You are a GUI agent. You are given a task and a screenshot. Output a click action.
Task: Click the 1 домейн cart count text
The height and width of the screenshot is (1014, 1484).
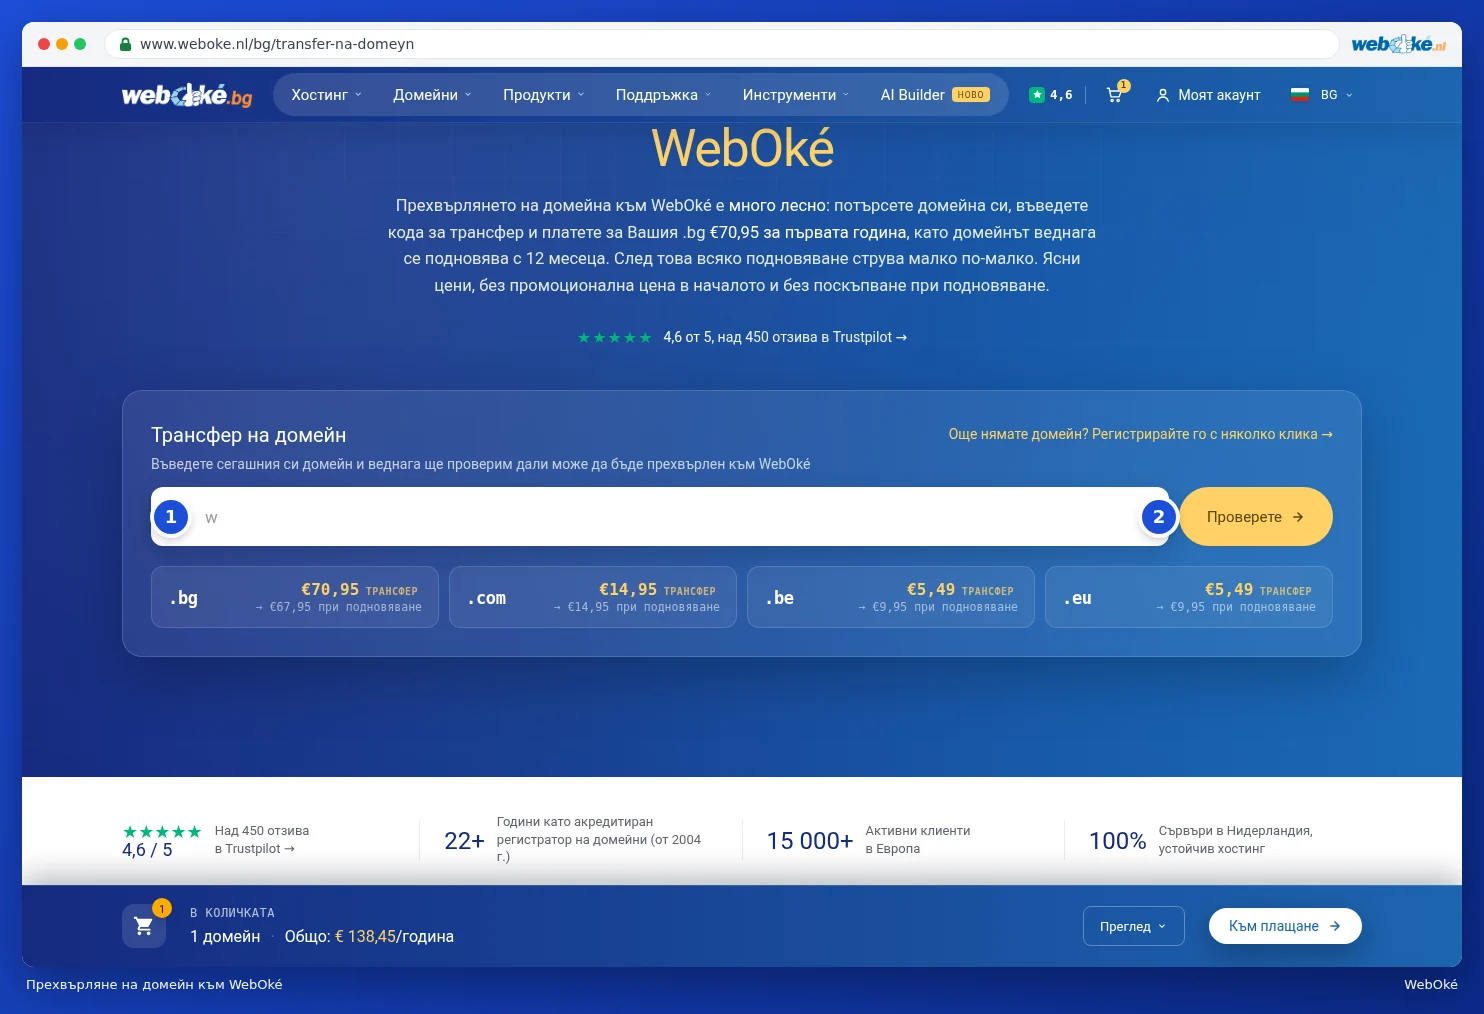[x=225, y=937]
